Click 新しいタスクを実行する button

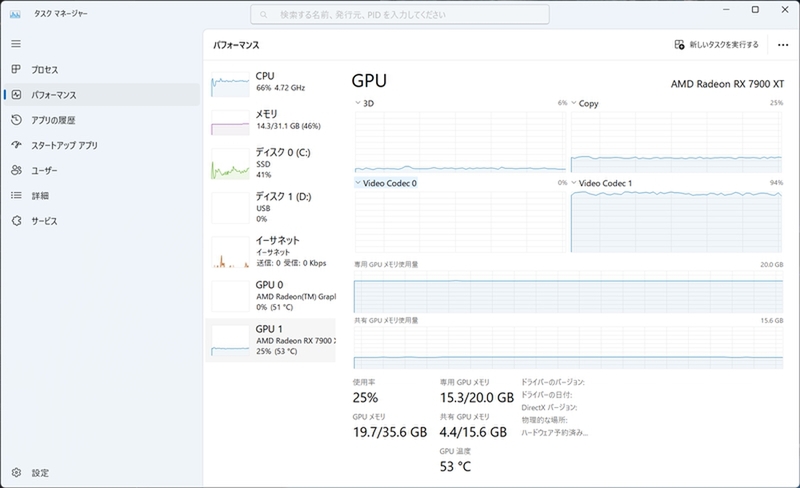717,44
